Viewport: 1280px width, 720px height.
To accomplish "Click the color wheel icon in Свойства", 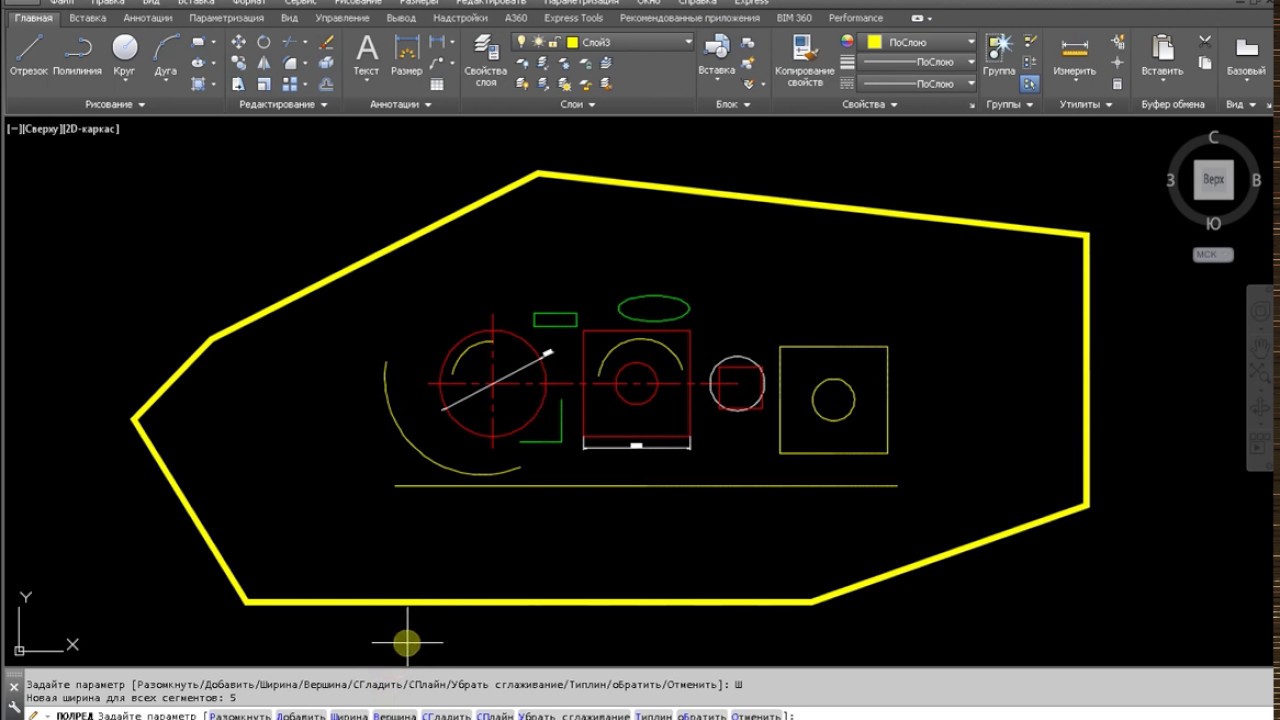I will click(847, 42).
